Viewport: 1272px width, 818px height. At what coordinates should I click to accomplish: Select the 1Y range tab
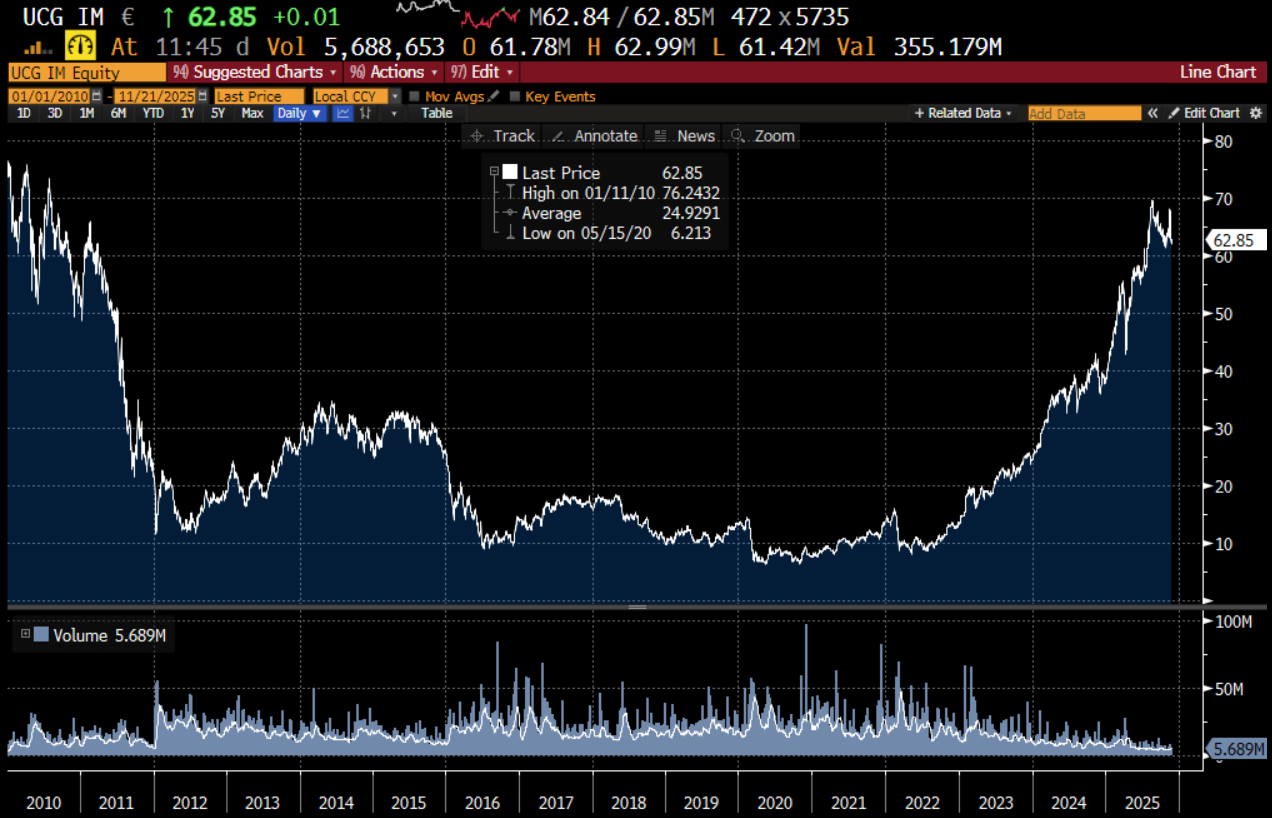(x=187, y=113)
